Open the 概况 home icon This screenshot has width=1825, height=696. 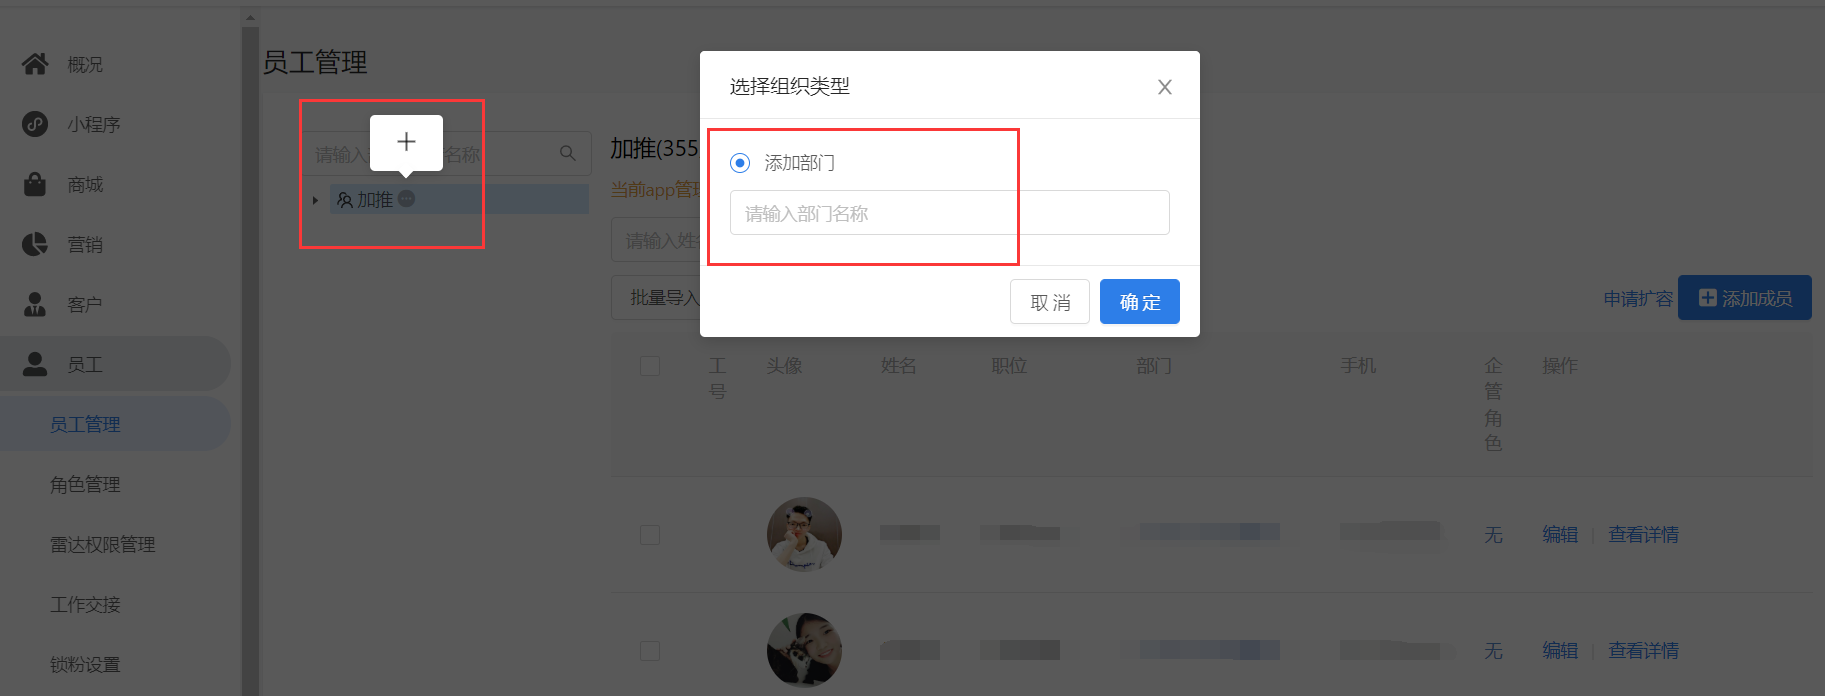(x=35, y=64)
